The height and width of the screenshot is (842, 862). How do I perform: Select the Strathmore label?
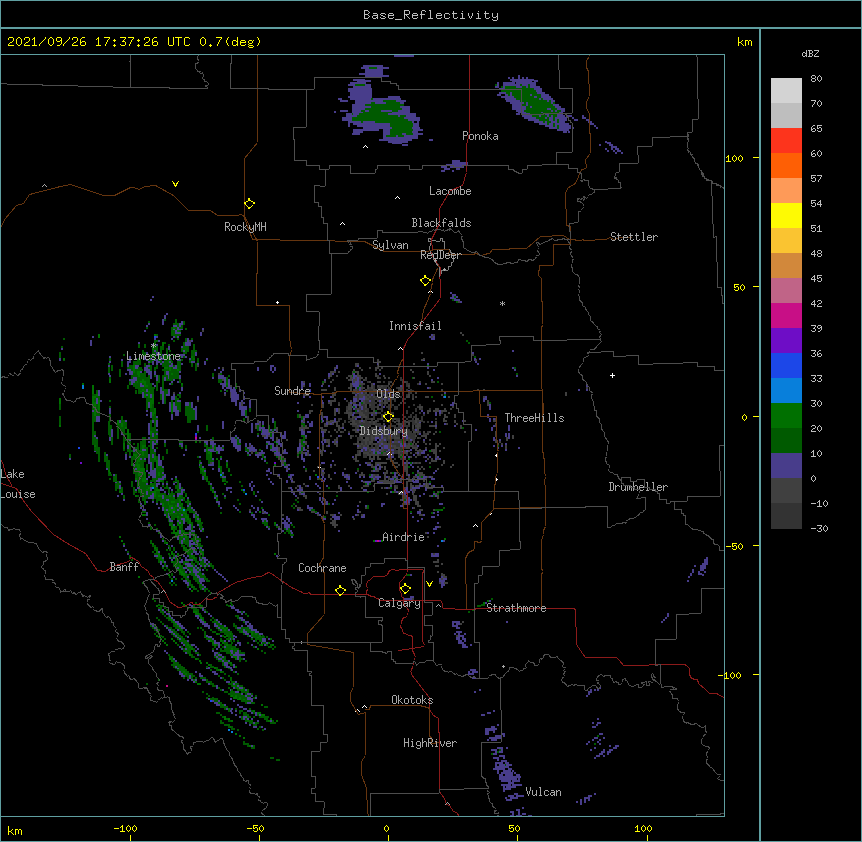point(516,608)
